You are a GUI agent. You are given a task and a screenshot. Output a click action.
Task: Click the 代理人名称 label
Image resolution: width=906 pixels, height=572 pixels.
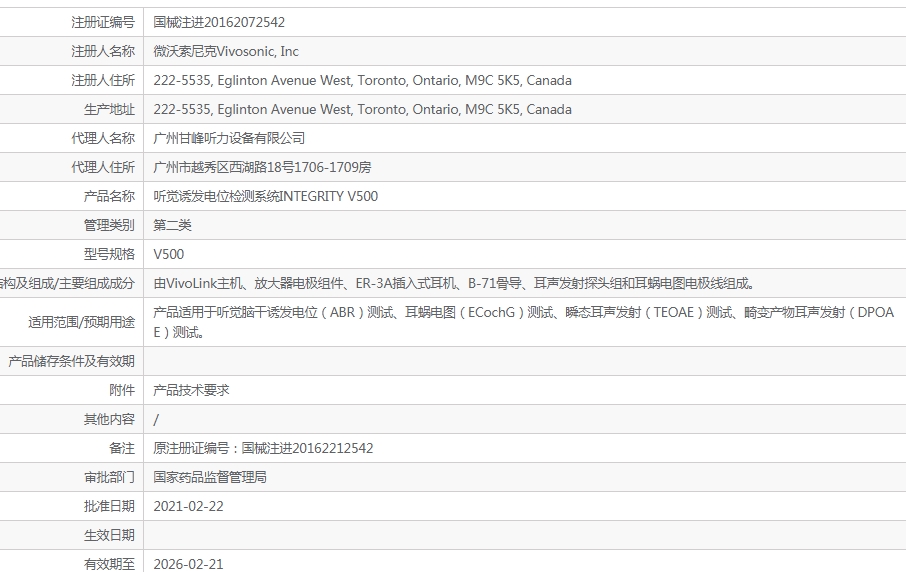[x=103, y=138]
